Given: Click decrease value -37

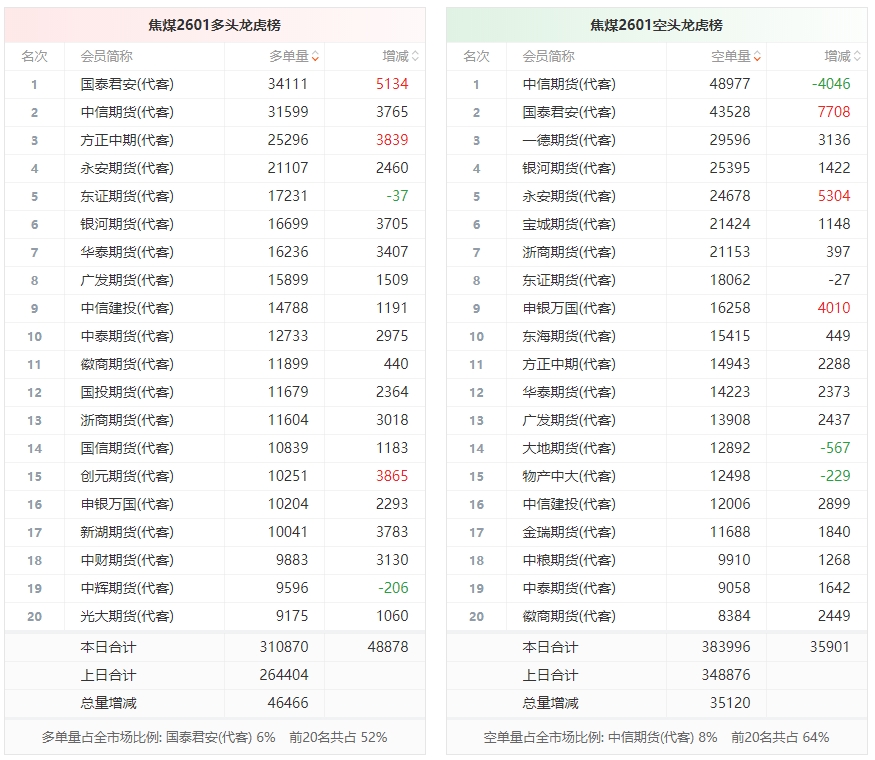Looking at the screenshot, I should pos(397,196).
